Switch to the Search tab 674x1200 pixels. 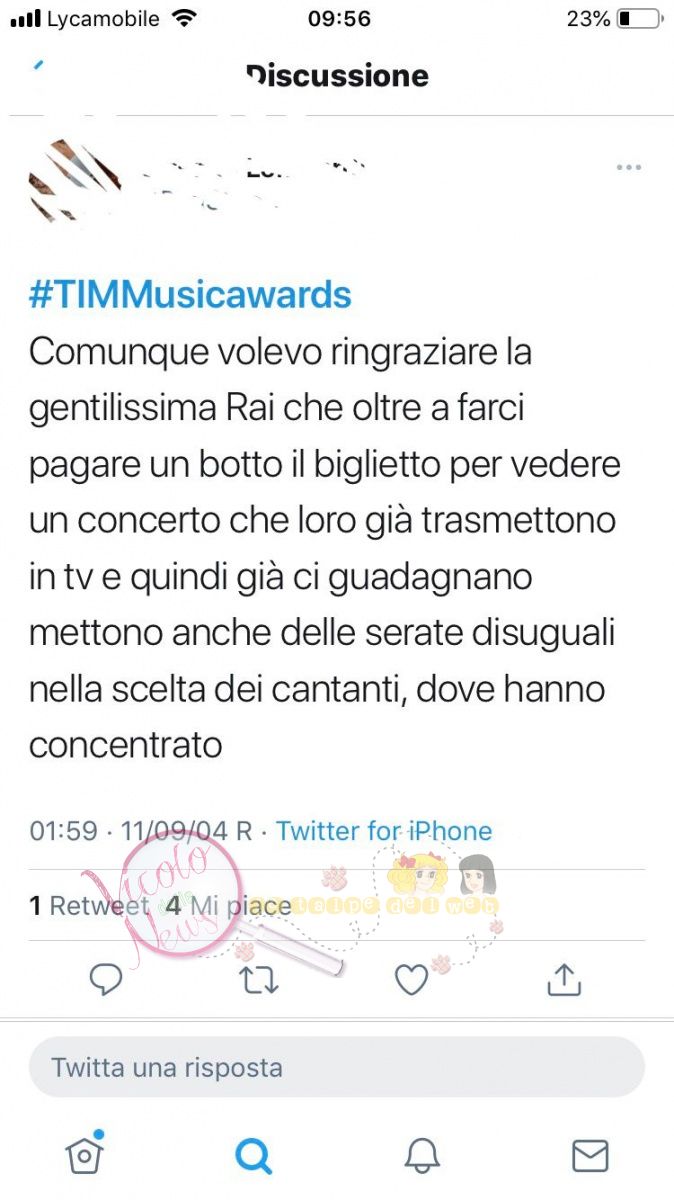pos(253,1156)
